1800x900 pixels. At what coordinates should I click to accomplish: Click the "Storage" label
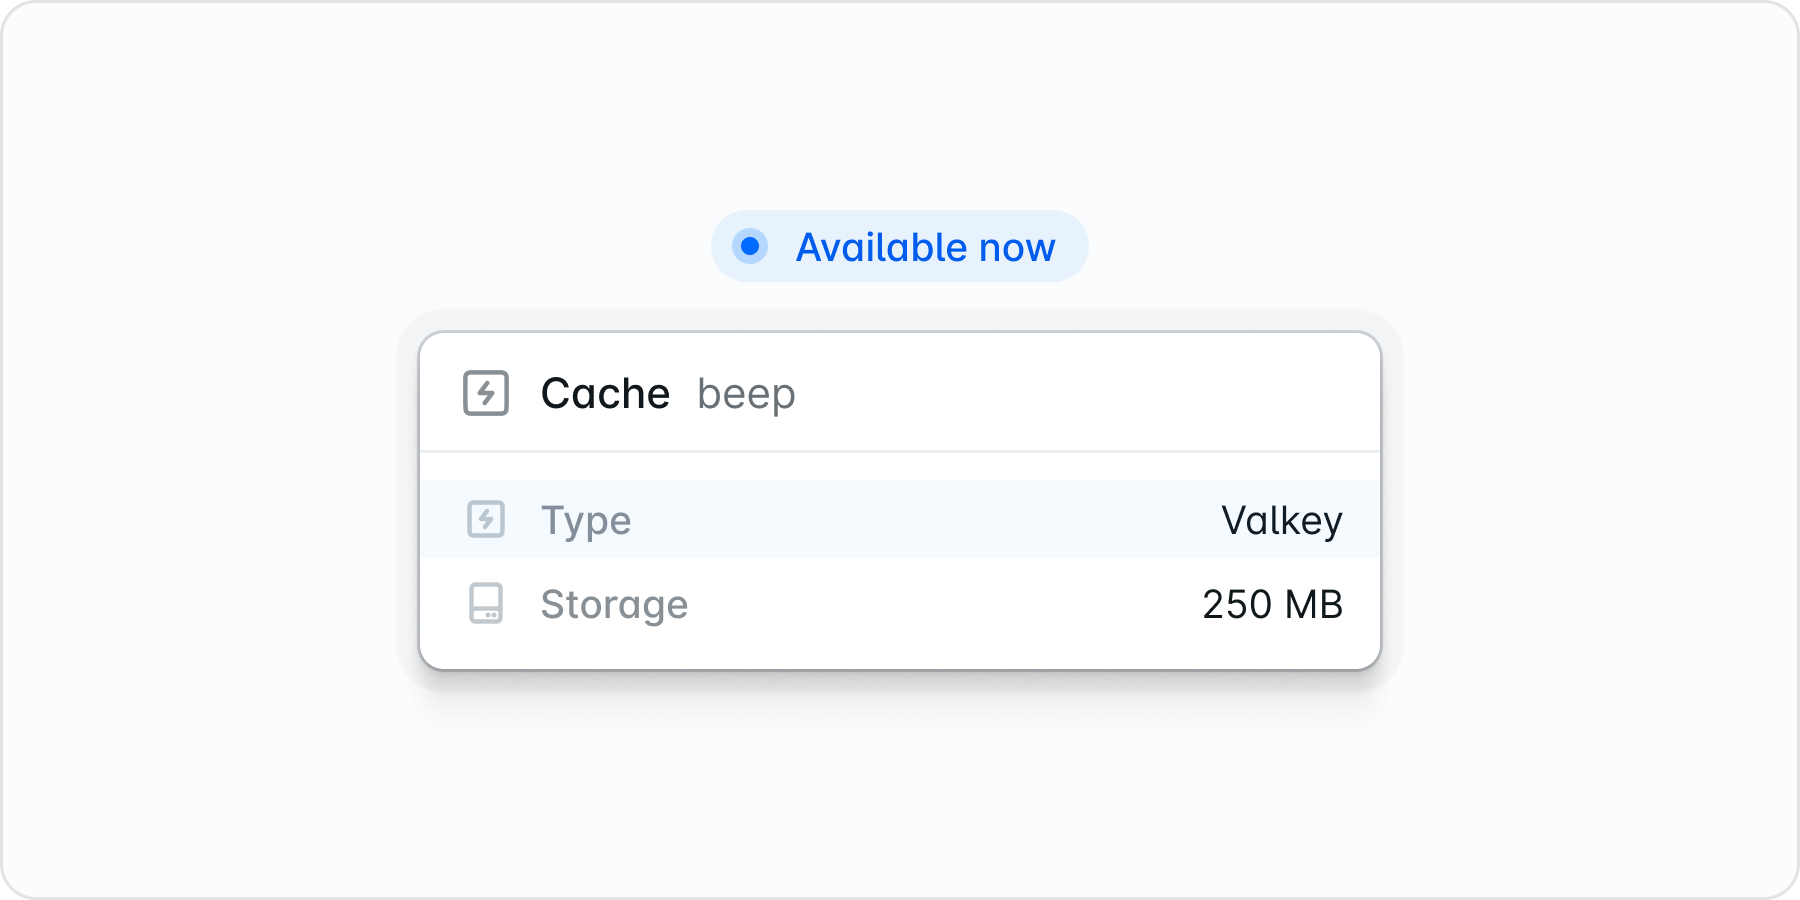614,604
